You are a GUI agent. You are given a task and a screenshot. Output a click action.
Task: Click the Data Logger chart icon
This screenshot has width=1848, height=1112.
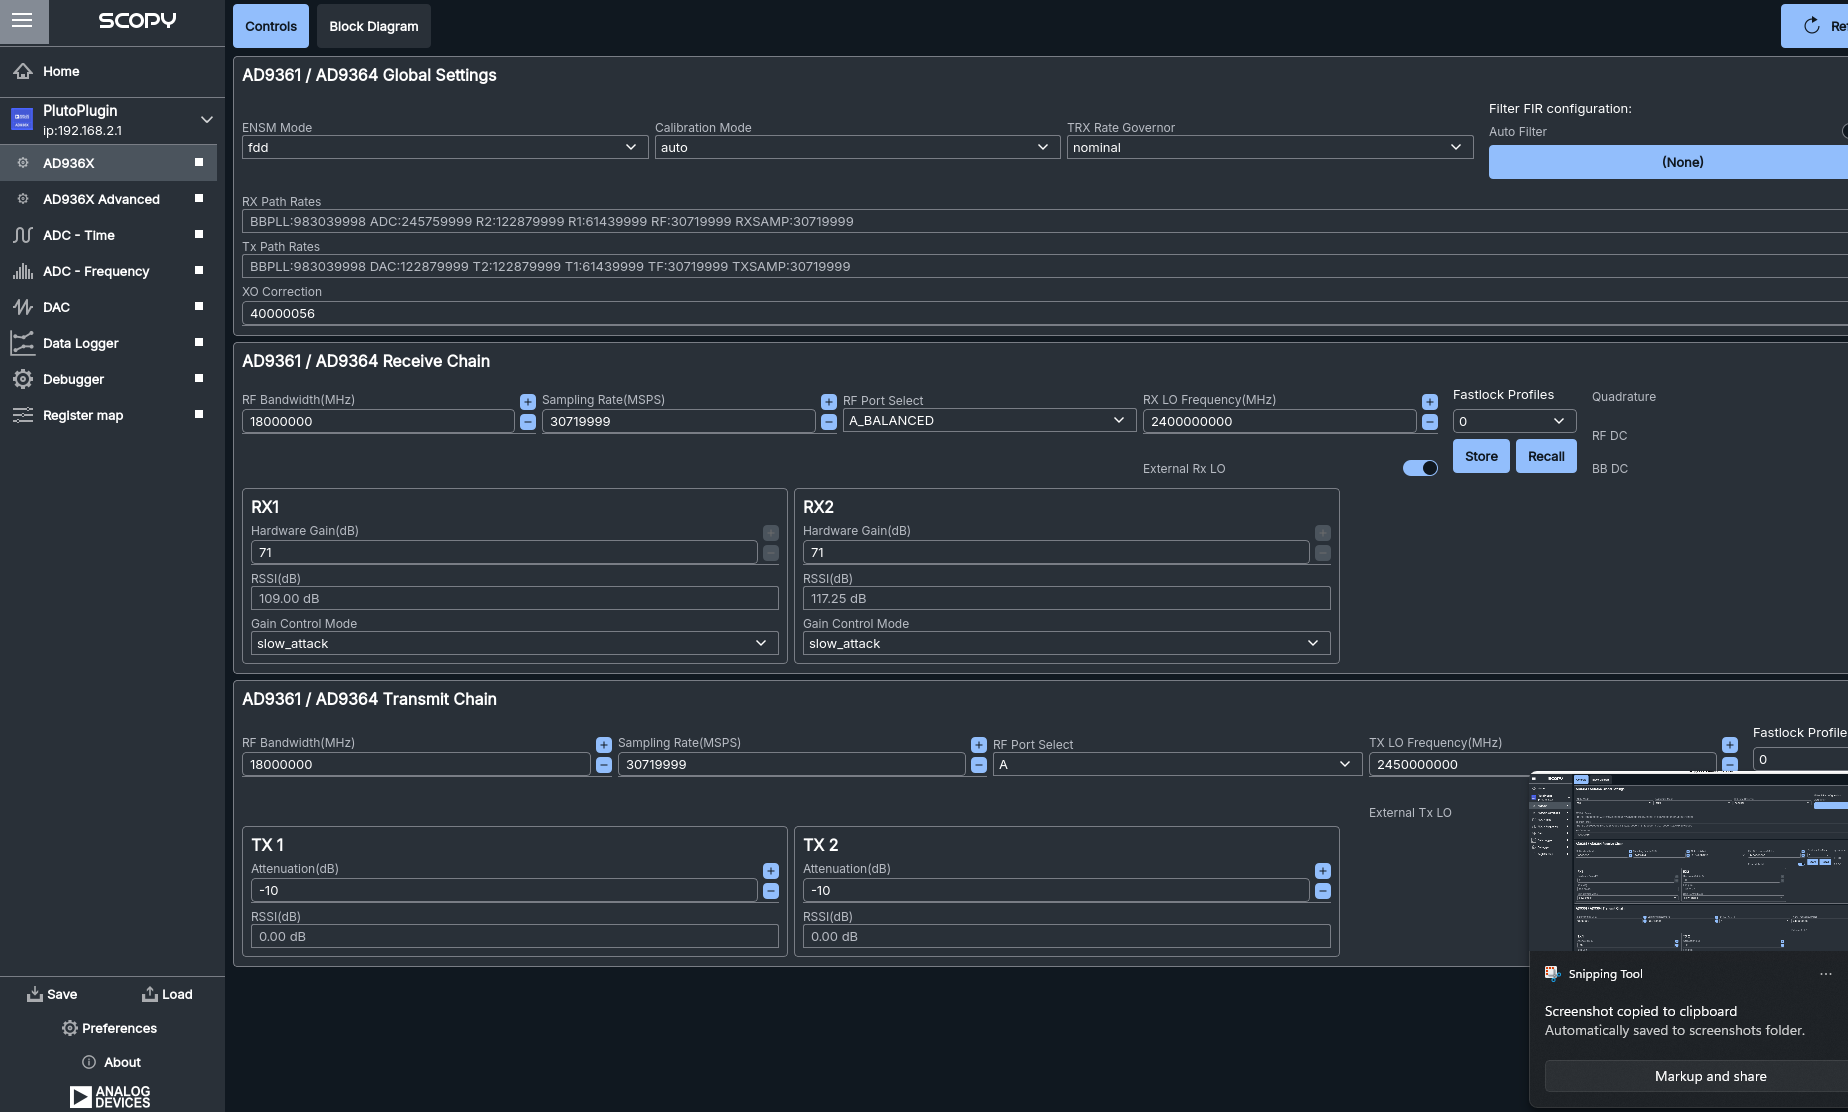(23, 343)
